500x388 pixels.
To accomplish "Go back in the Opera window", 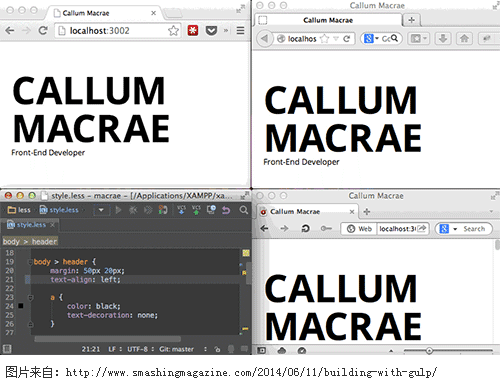I will 264,229.
